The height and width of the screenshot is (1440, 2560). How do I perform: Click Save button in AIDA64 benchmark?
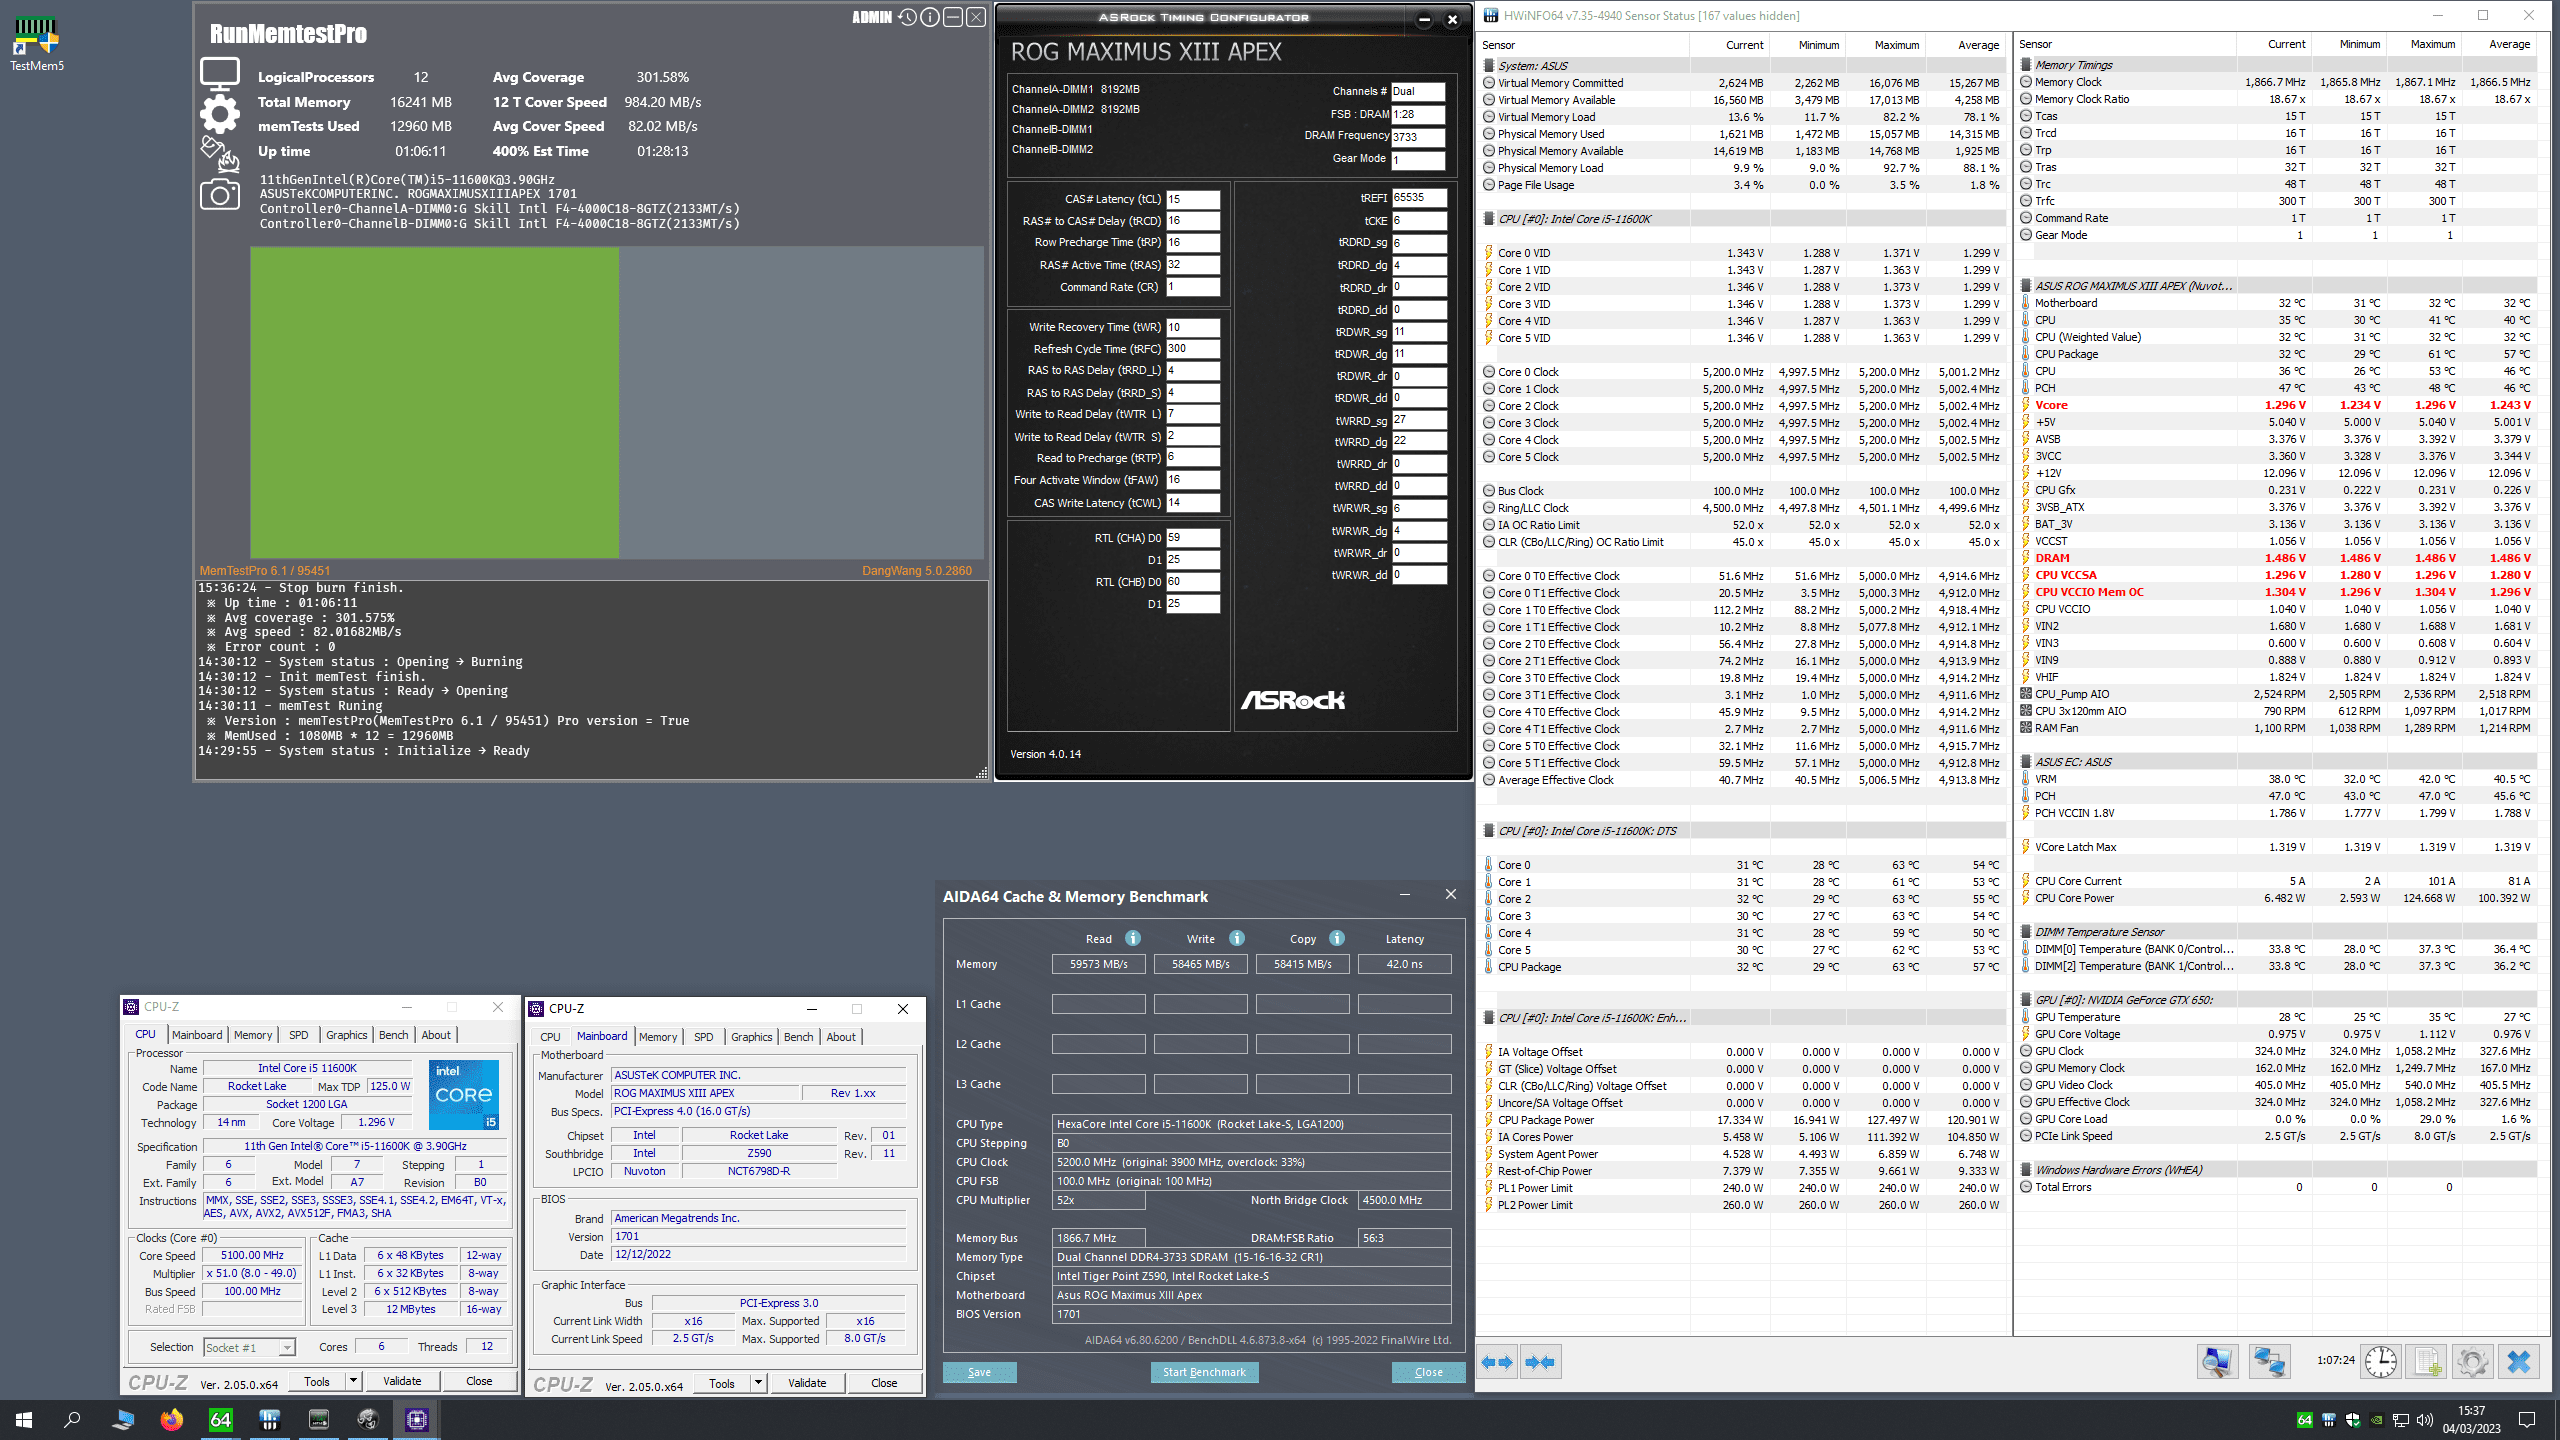click(979, 1372)
